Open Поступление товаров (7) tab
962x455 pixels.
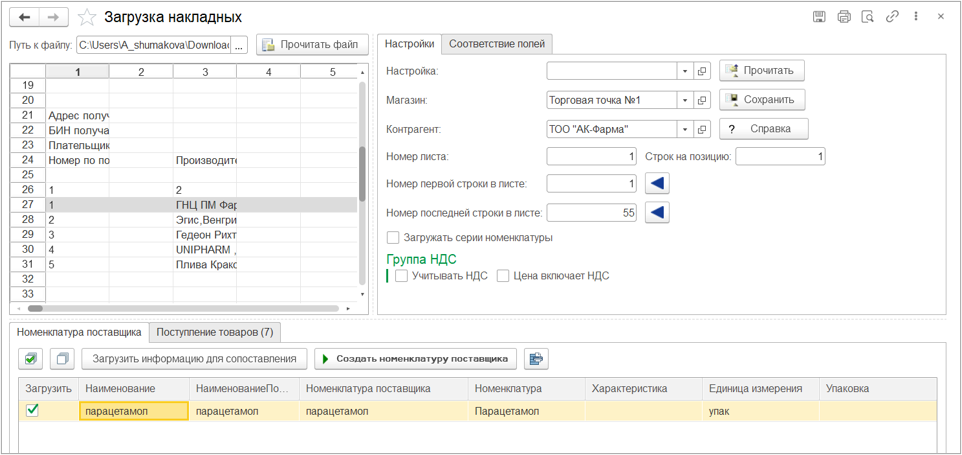(x=215, y=332)
